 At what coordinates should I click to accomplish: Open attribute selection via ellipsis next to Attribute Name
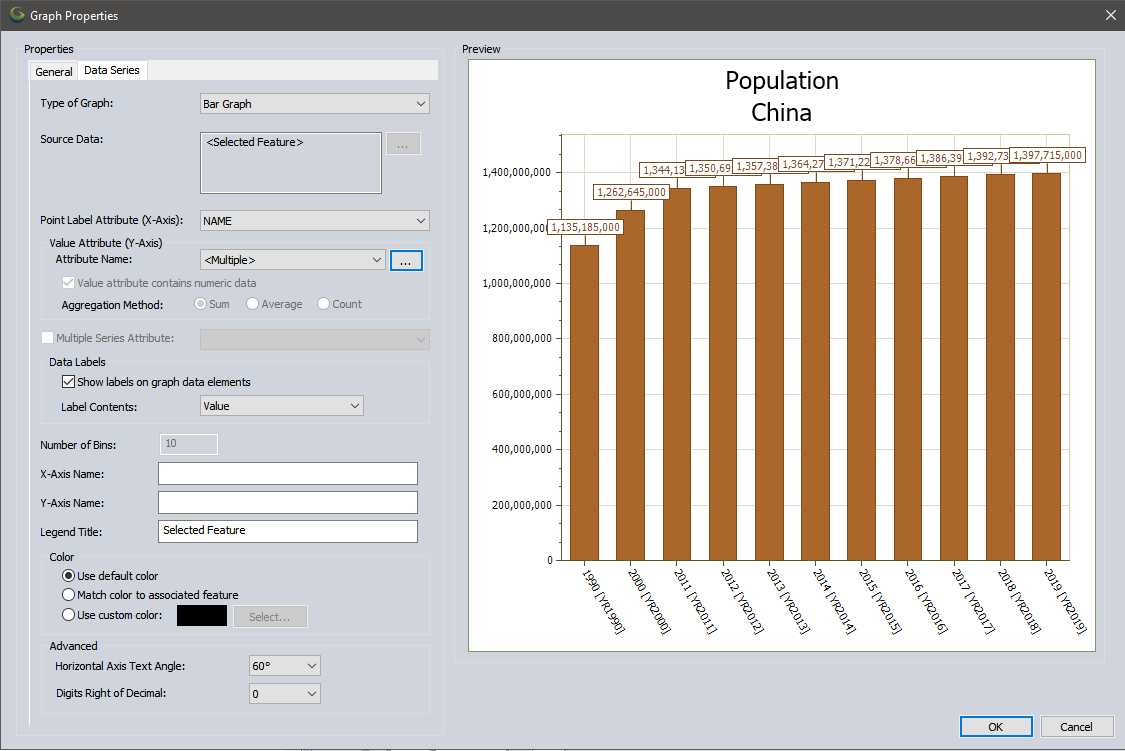coord(406,260)
